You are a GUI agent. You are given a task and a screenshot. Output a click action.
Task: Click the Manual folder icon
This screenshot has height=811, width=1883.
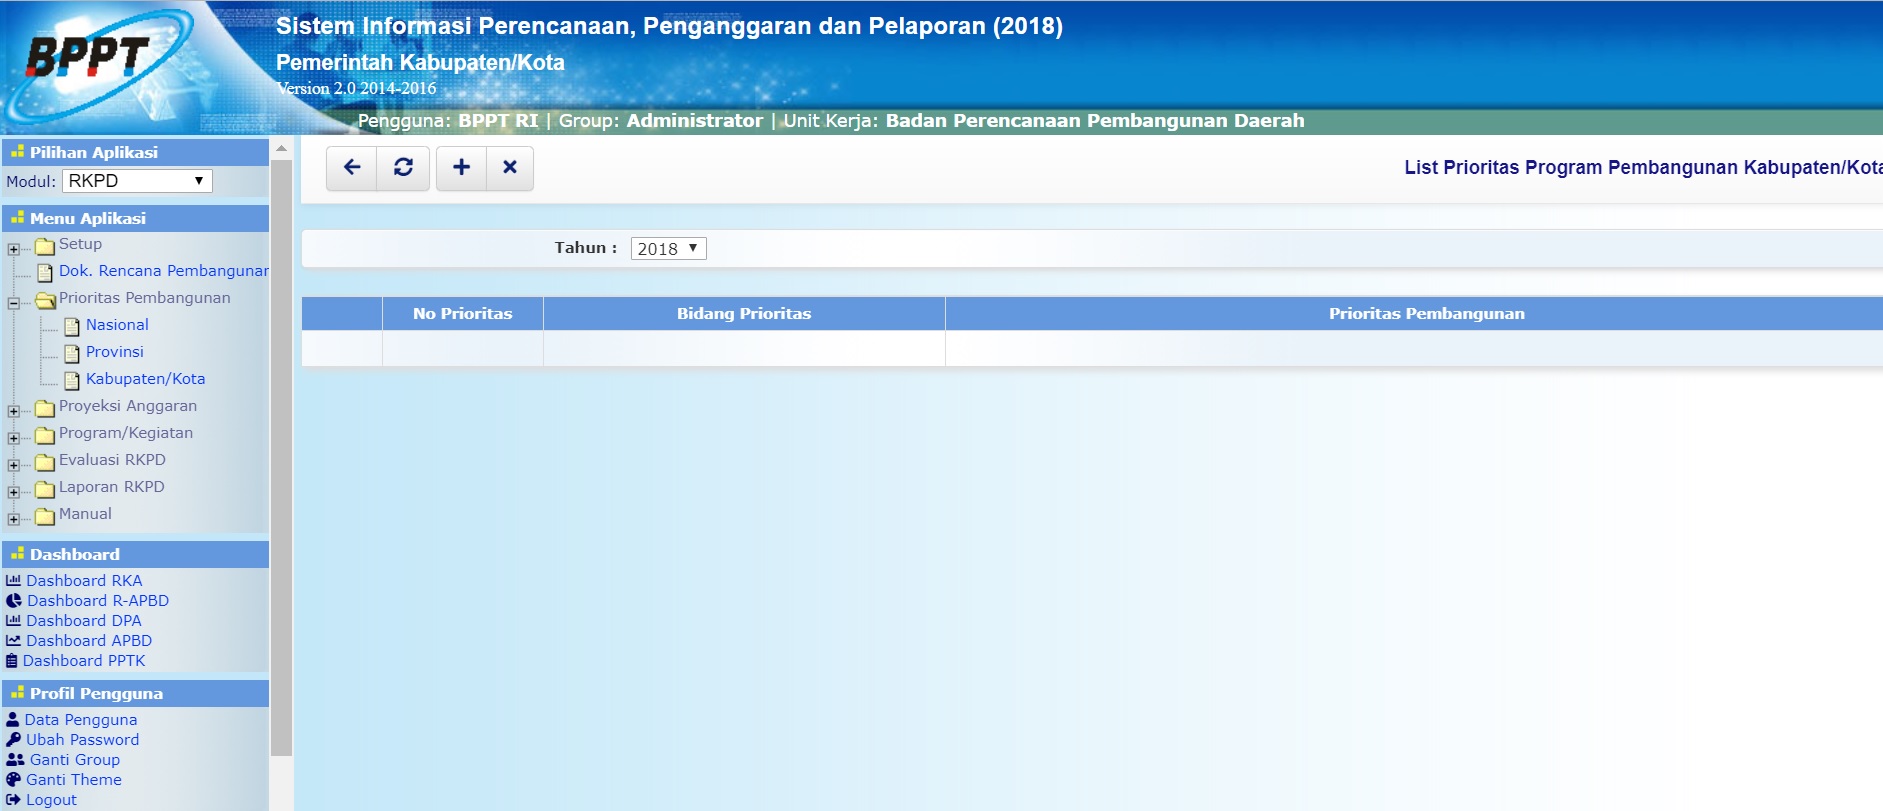click(x=45, y=516)
